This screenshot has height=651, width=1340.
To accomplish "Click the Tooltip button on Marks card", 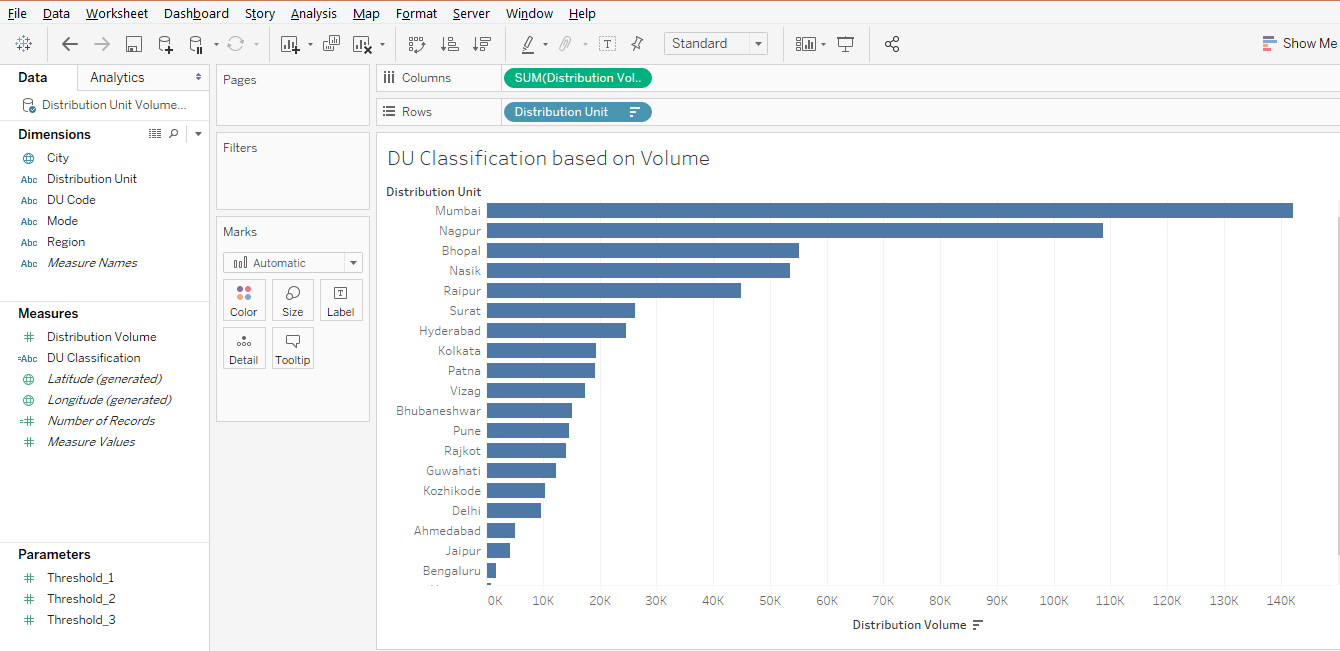I will click(292, 348).
